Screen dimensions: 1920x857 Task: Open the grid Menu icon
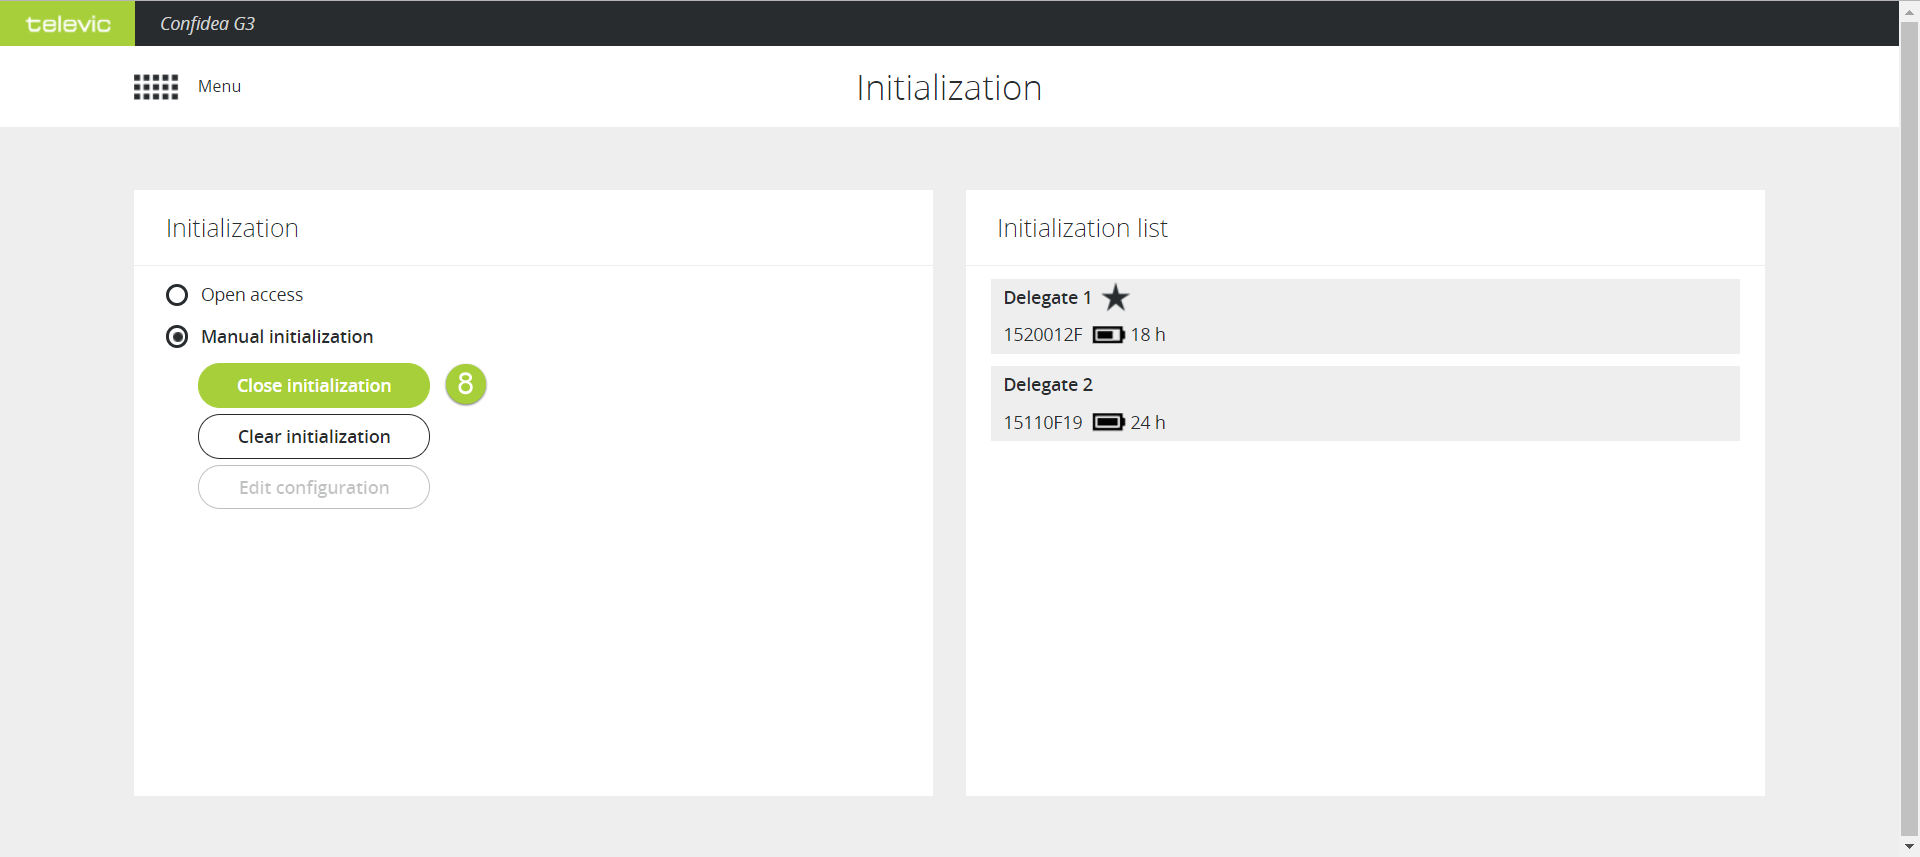pos(156,87)
